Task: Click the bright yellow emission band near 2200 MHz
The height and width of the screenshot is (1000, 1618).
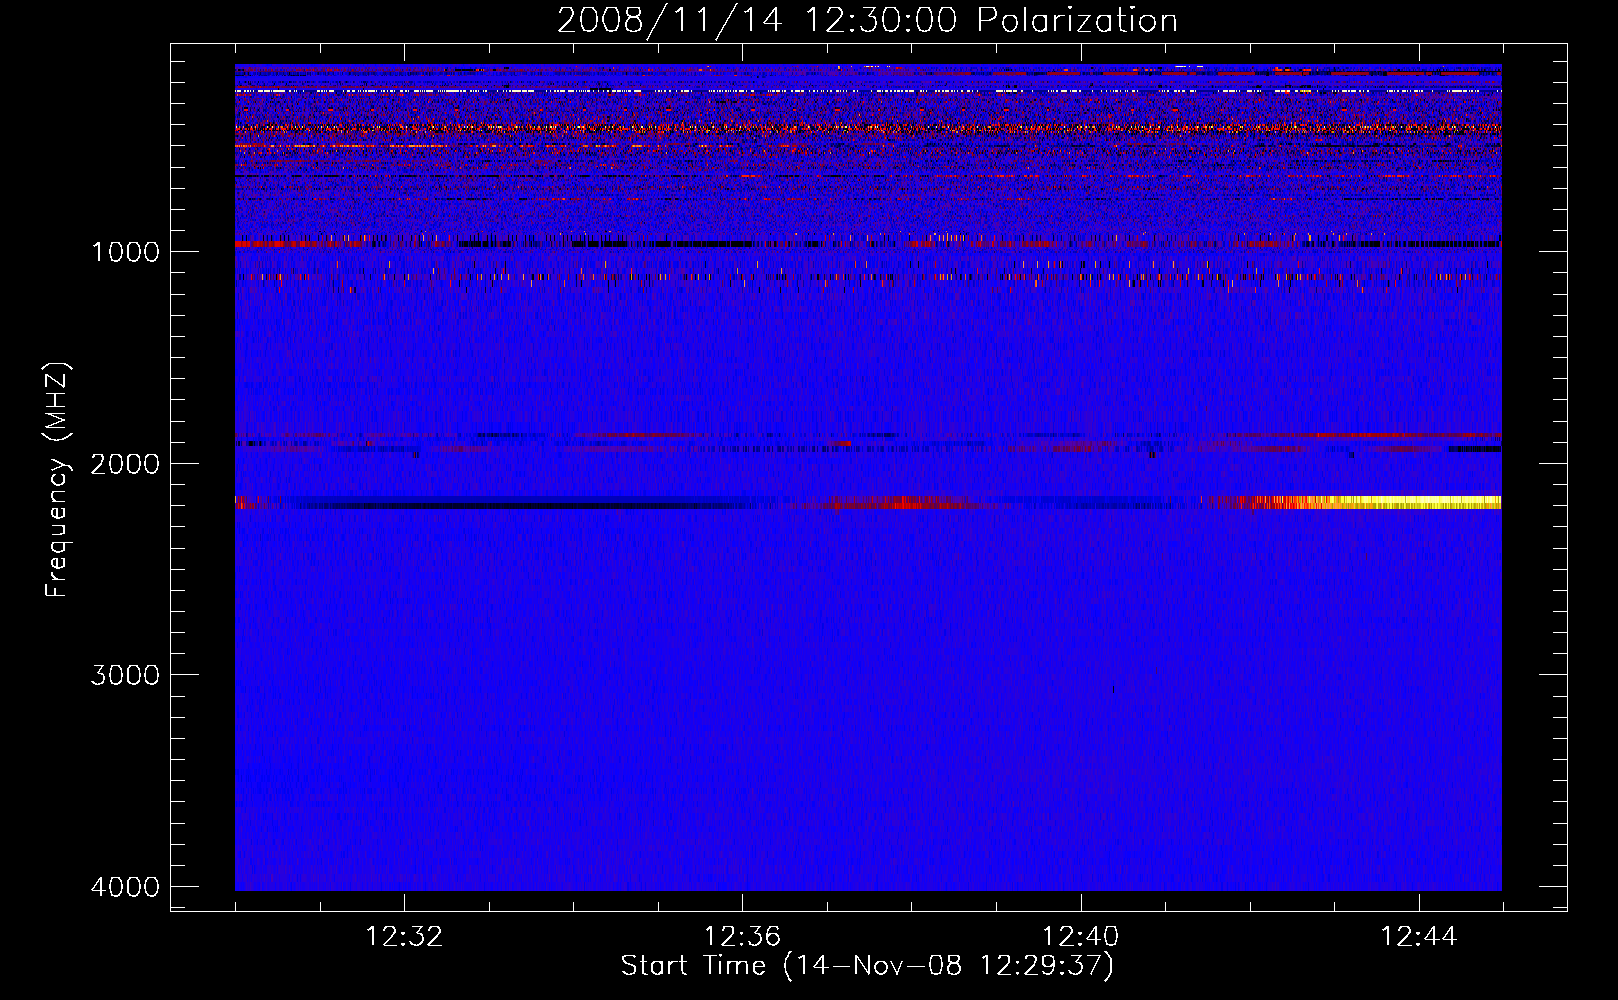Action: point(1400,502)
